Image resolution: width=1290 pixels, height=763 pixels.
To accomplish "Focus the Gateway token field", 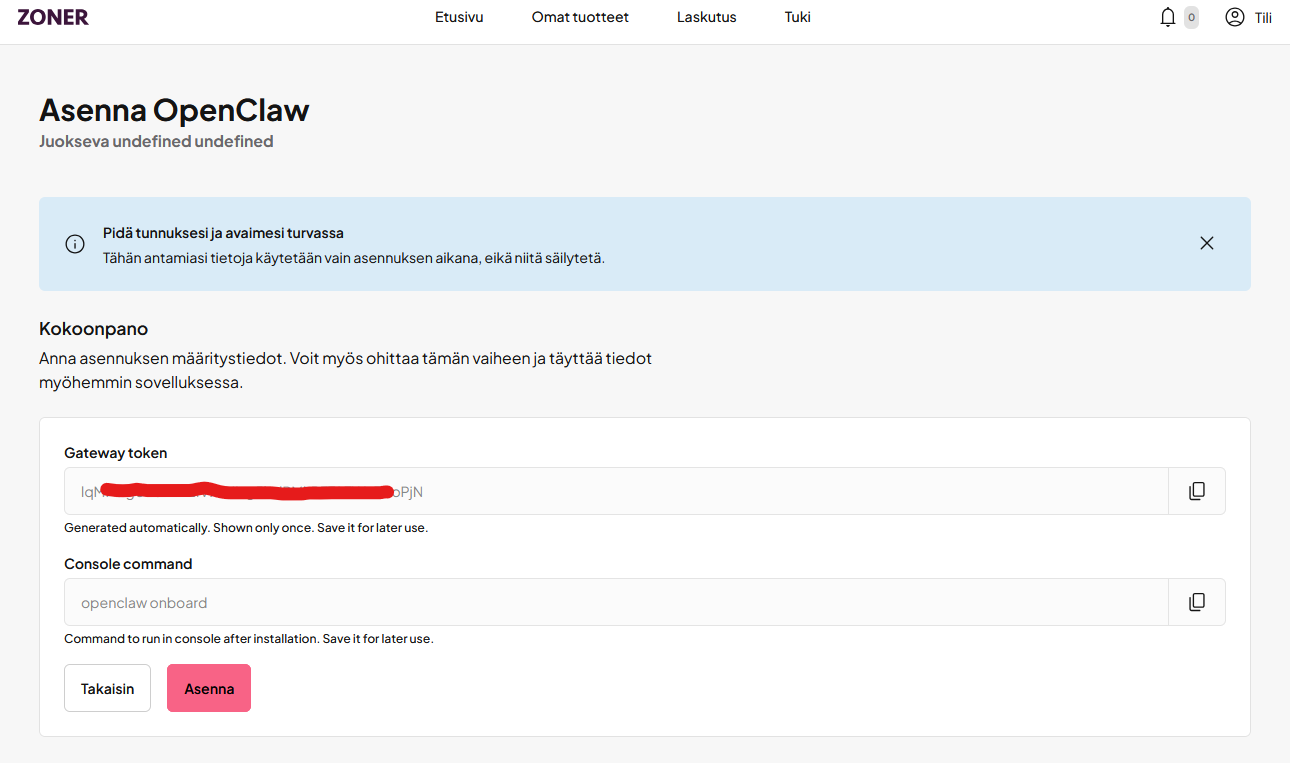I will point(616,491).
